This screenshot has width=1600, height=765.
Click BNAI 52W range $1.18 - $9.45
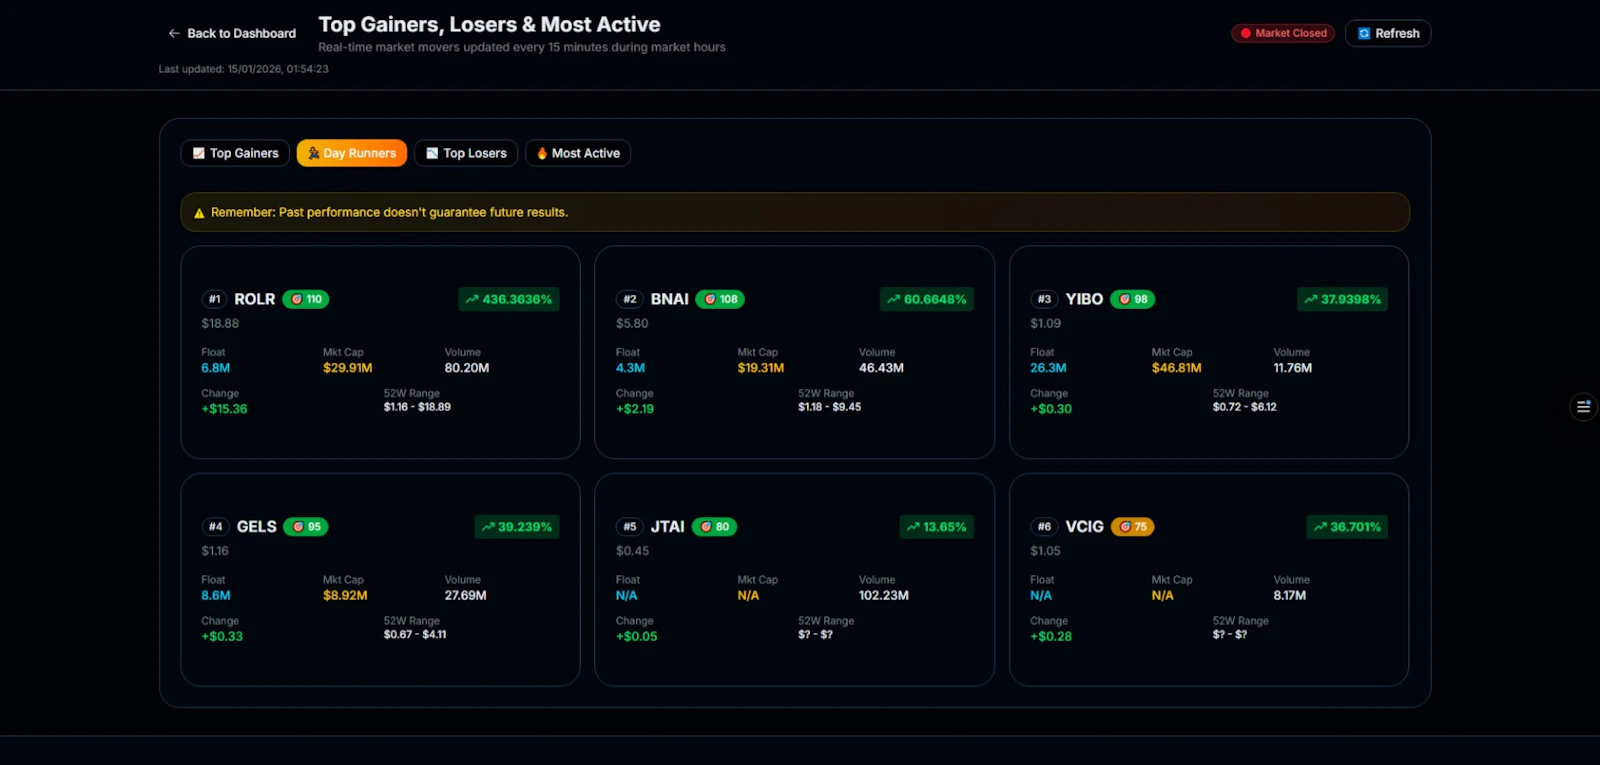pos(829,407)
